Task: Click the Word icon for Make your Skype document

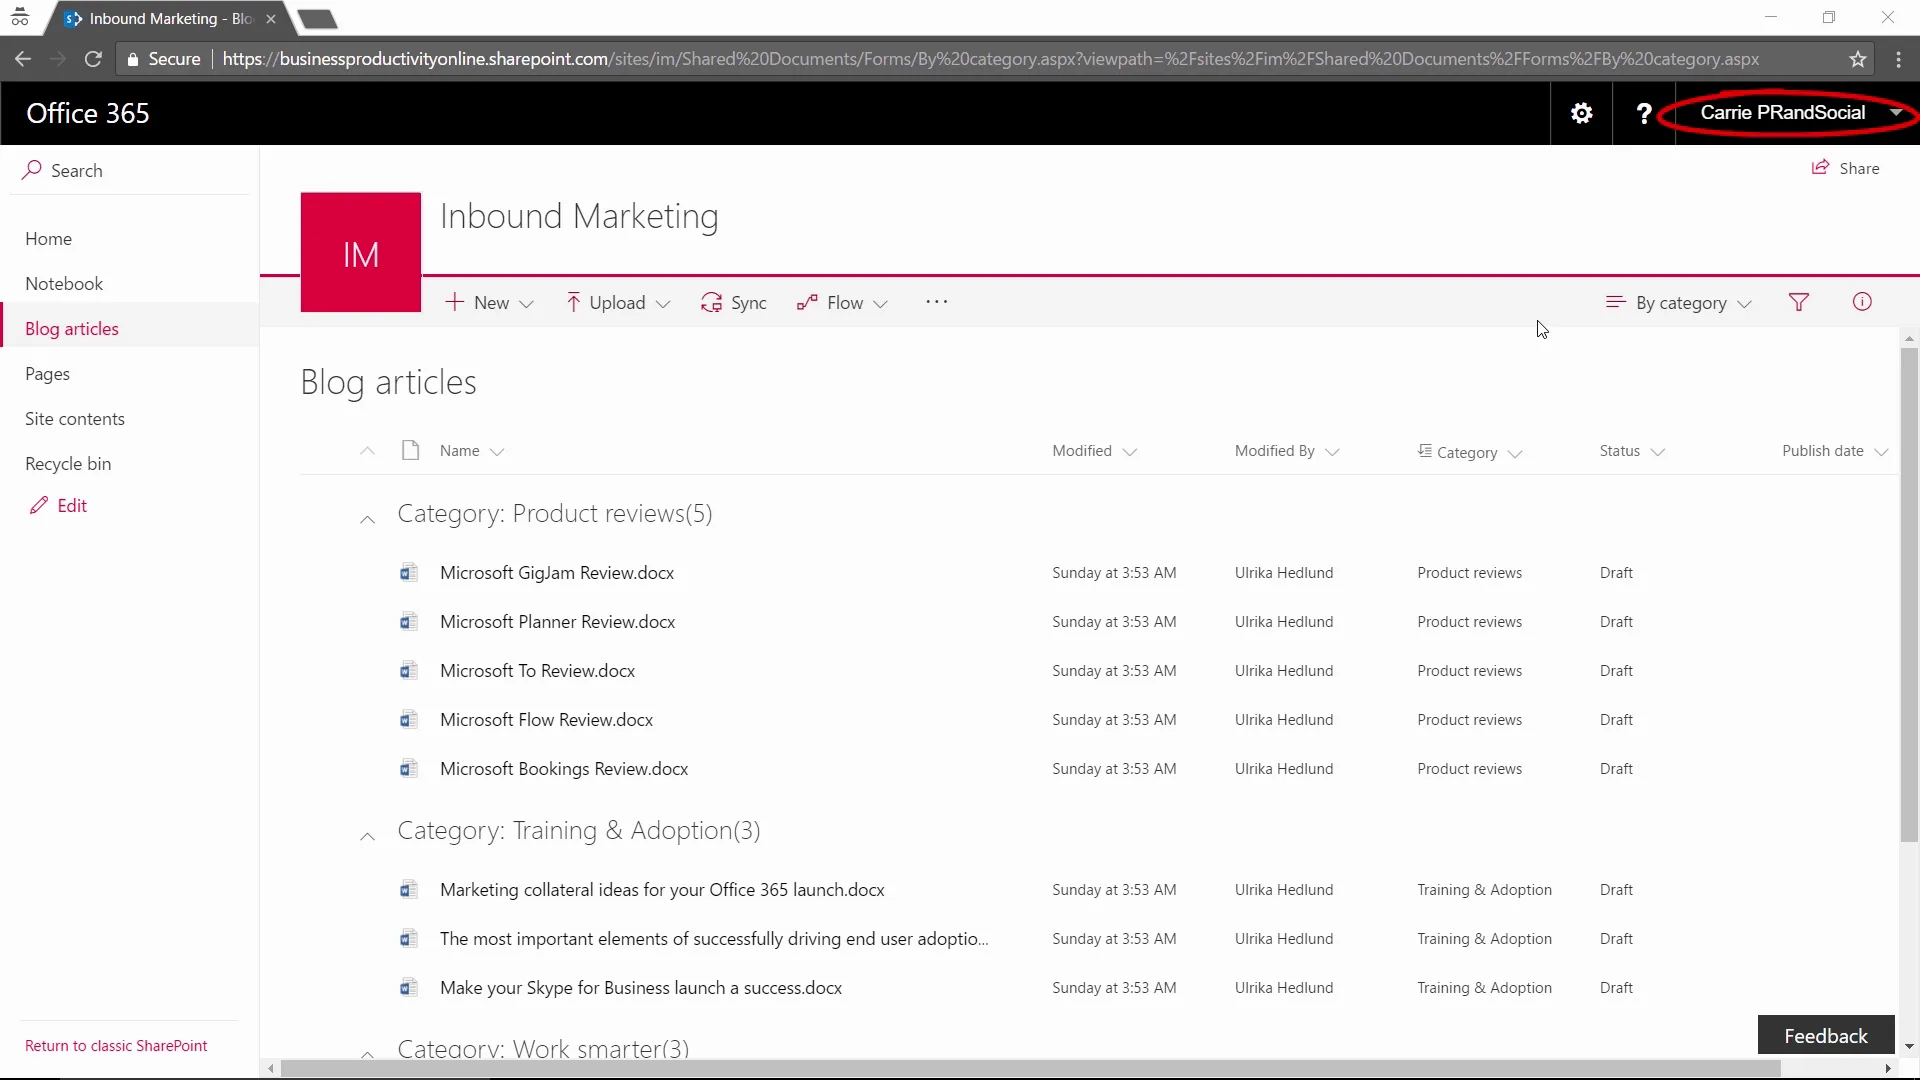Action: tap(408, 988)
